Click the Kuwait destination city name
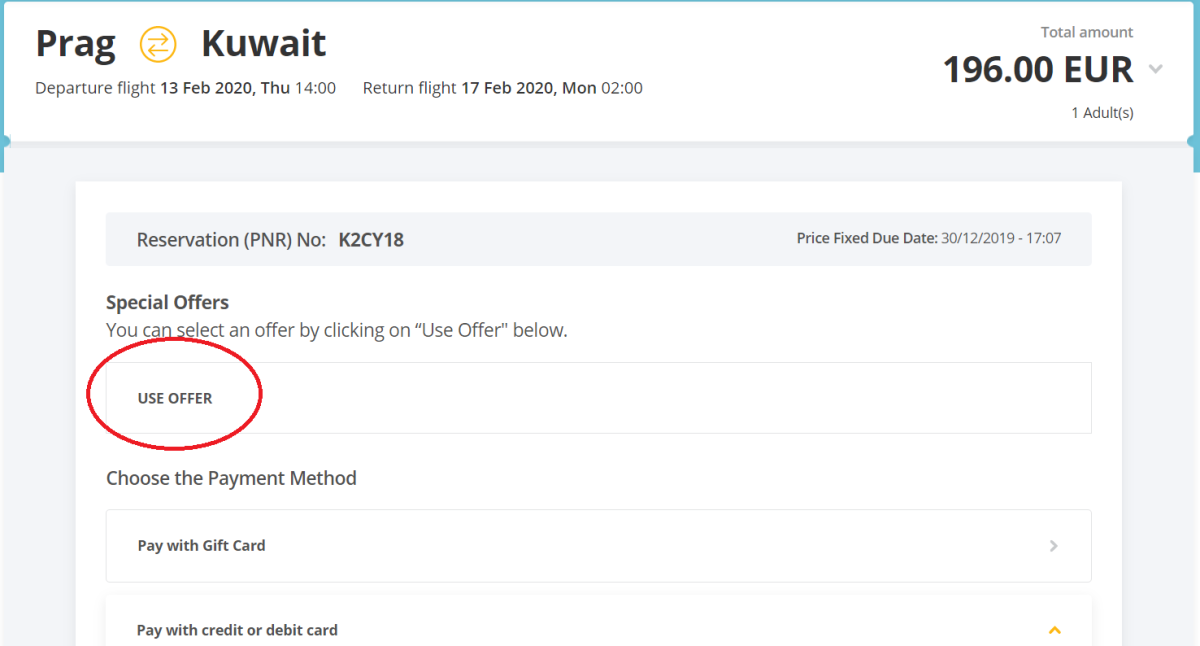 coord(264,44)
